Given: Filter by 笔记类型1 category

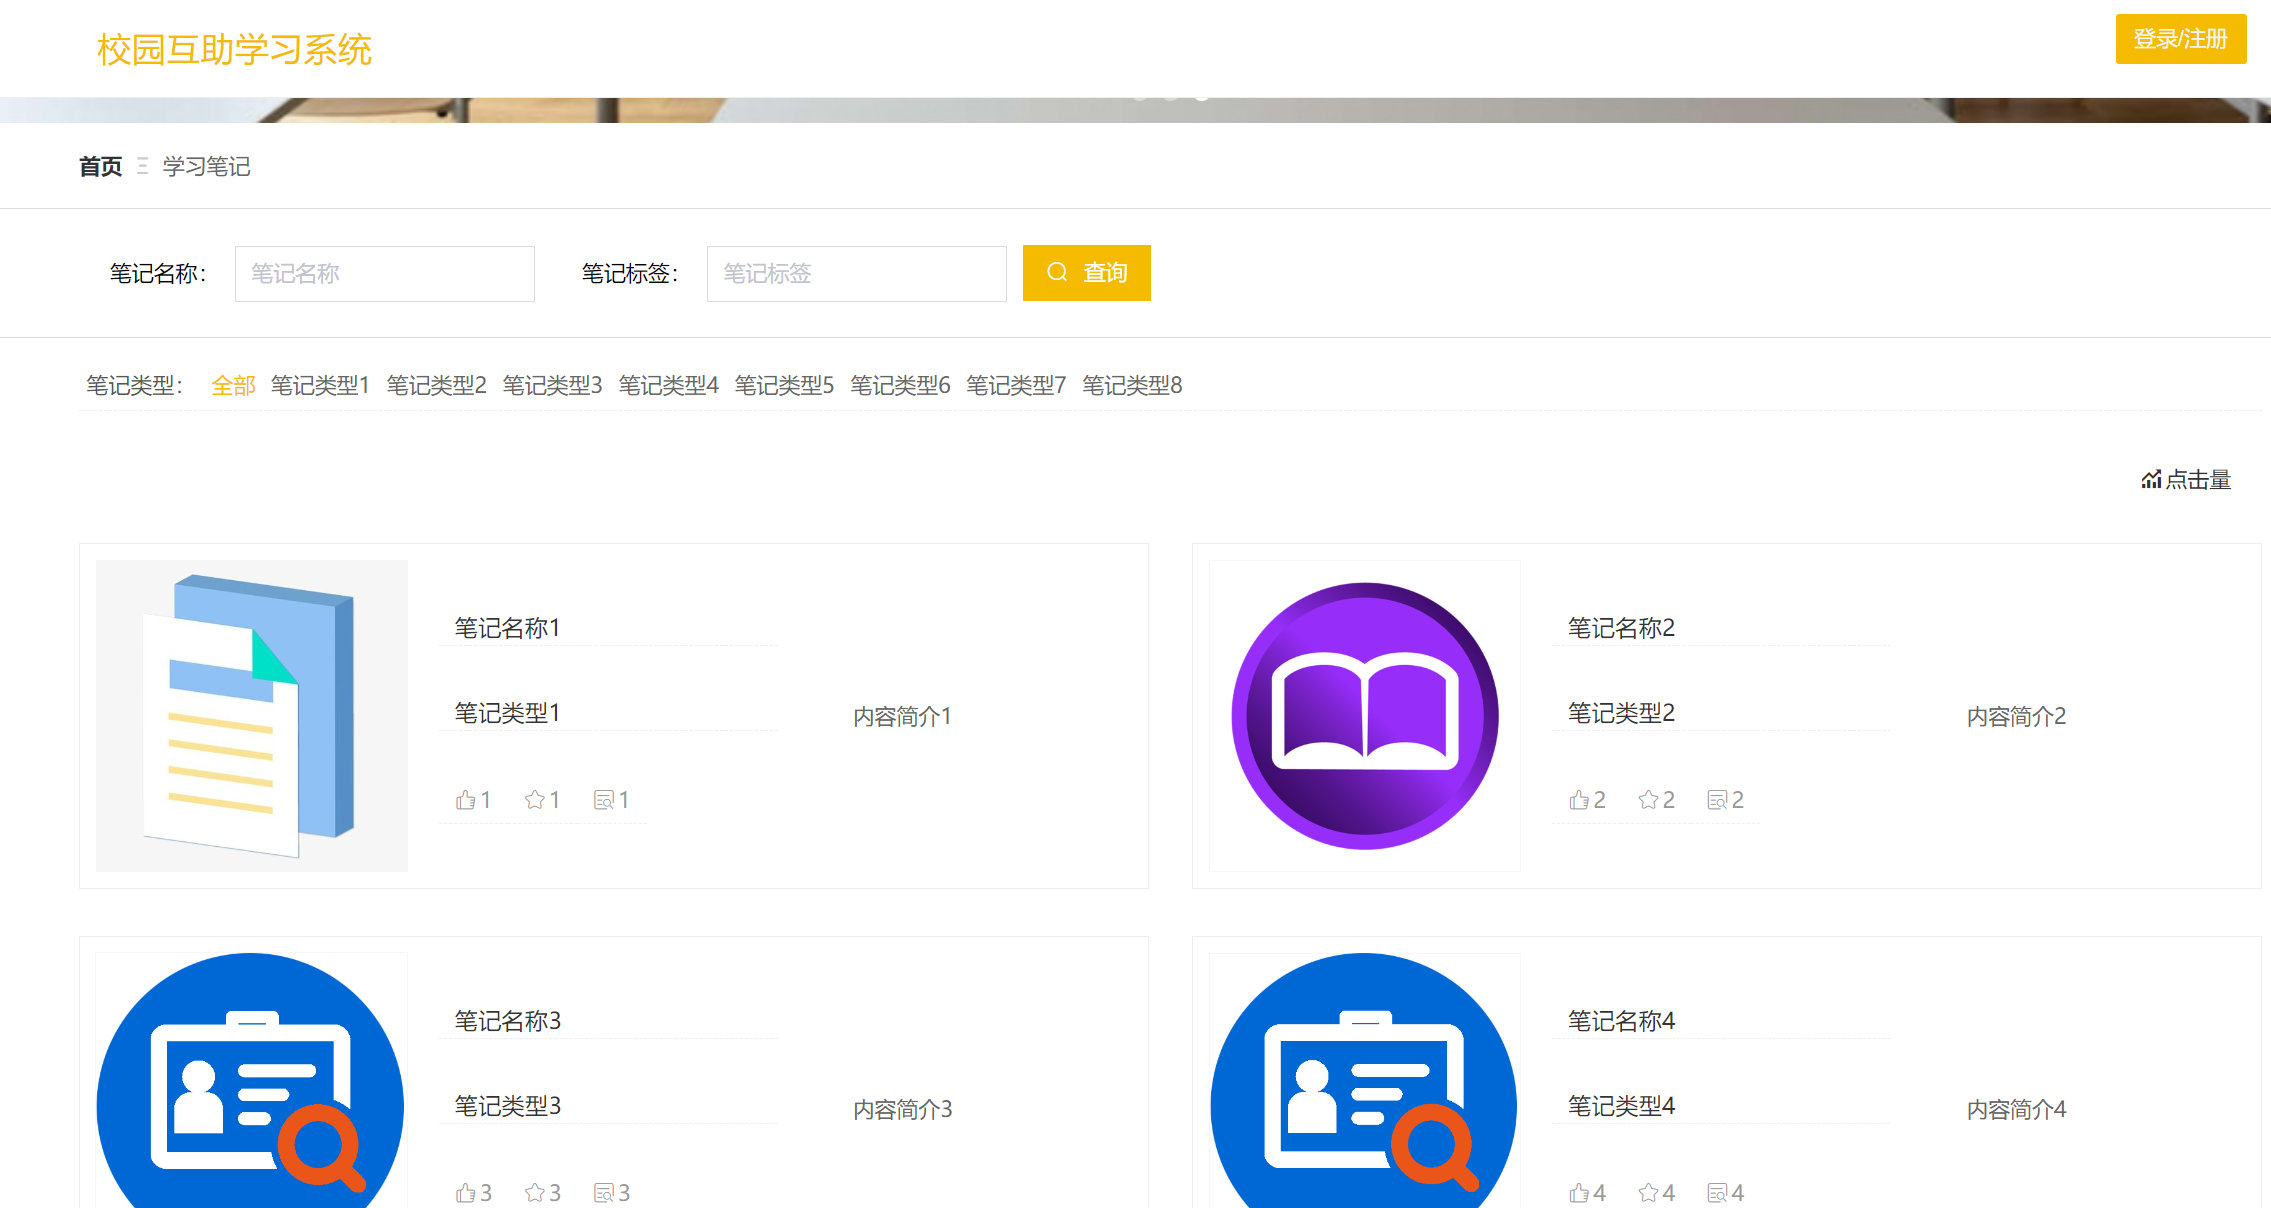Looking at the screenshot, I should tap(320, 385).
